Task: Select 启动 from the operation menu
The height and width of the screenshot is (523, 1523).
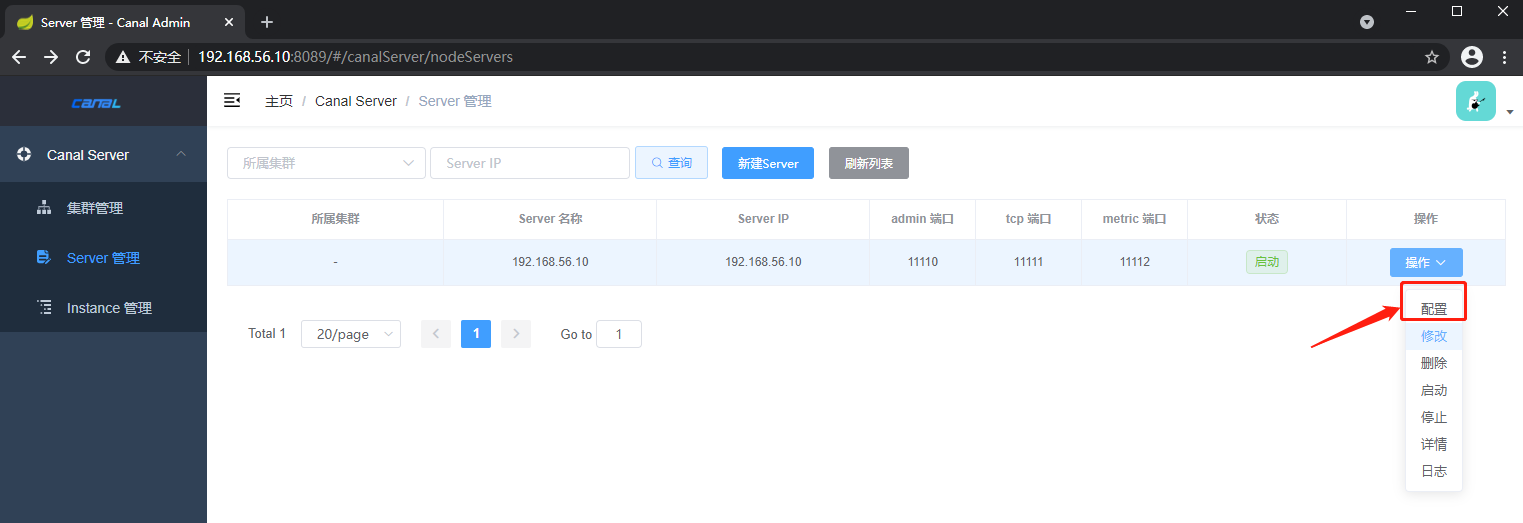Action: 1434,390
